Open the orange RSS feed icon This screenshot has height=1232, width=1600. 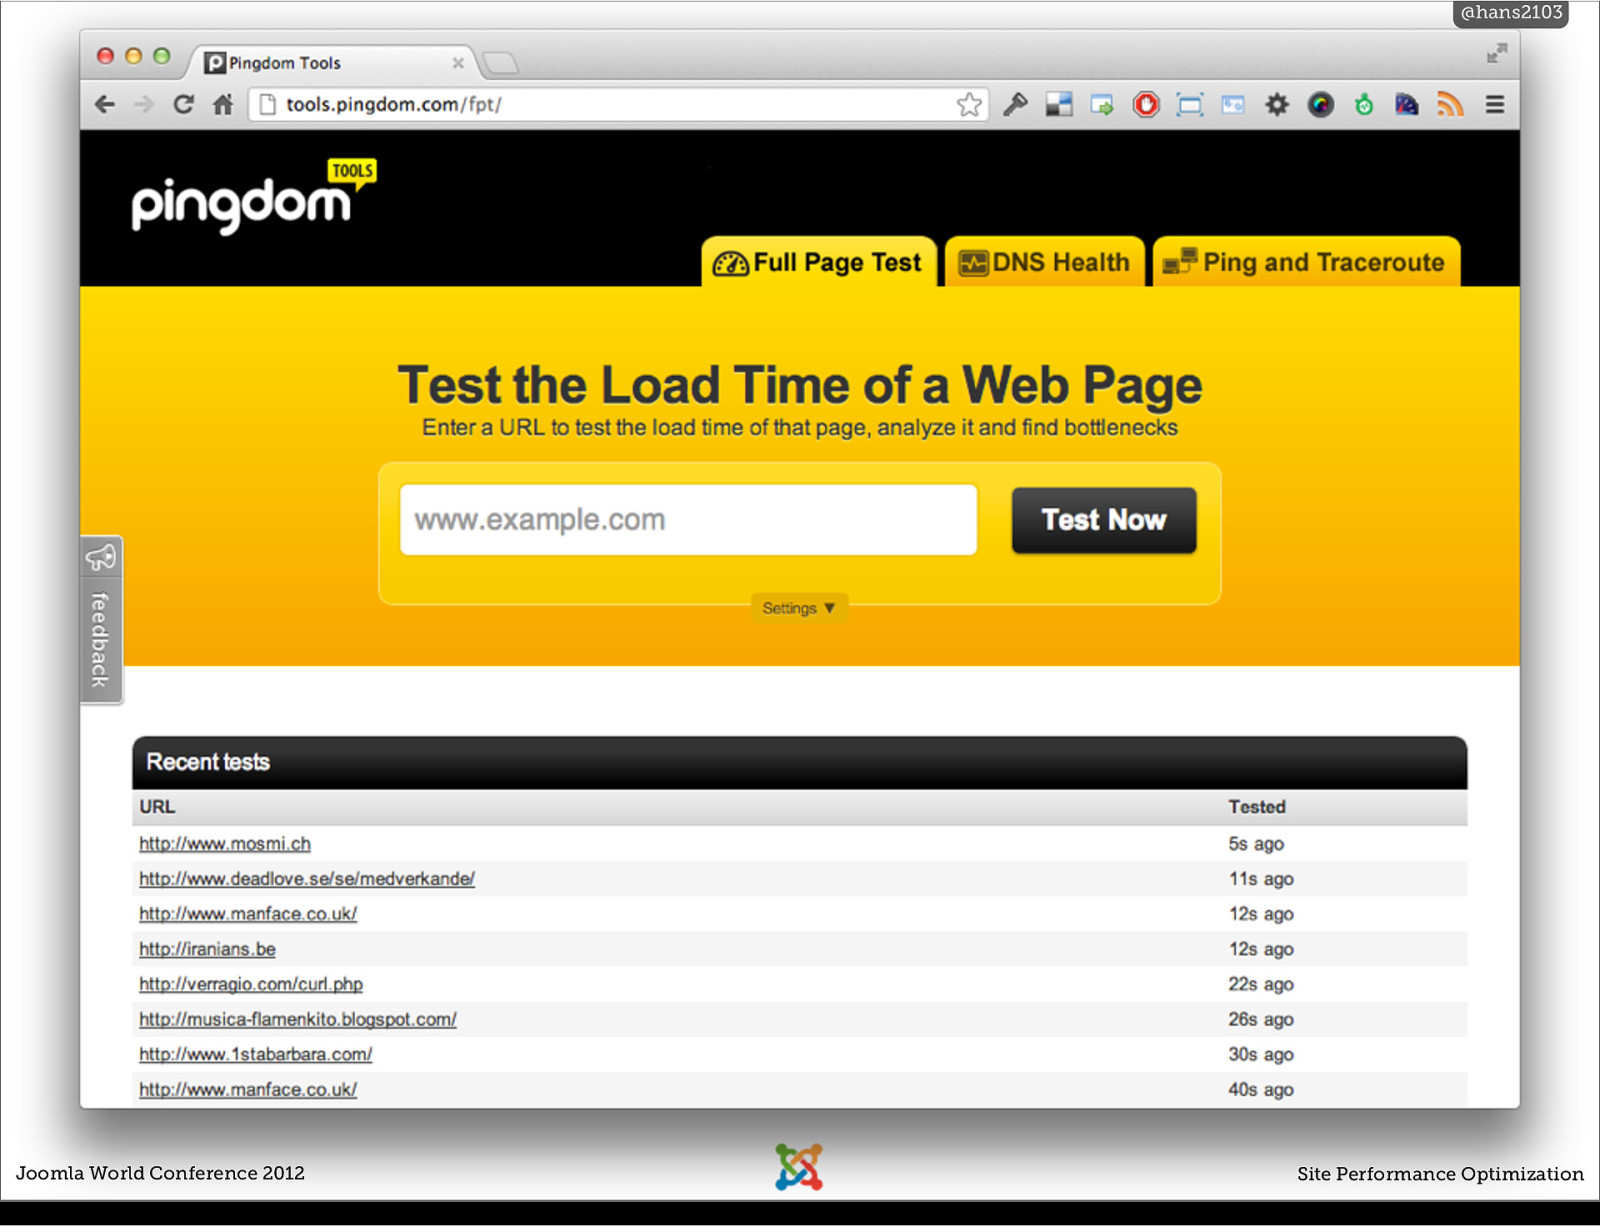(1450, 104)
